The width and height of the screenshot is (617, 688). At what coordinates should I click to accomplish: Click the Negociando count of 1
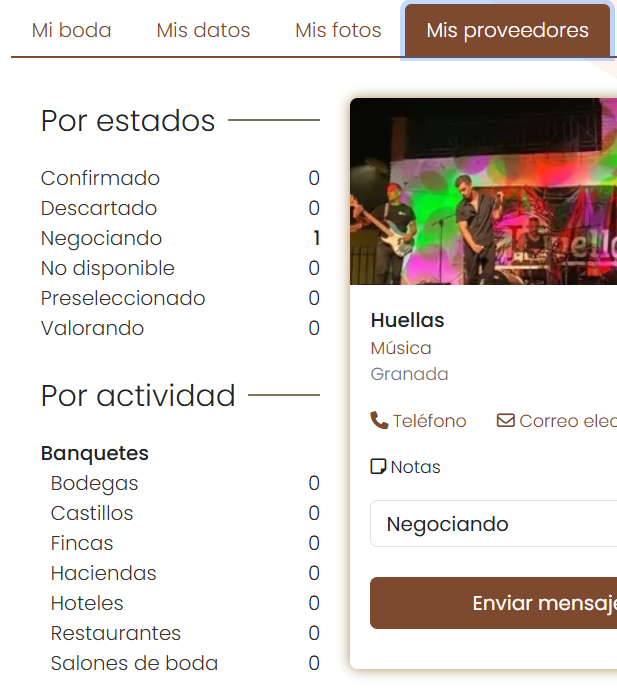tap(316, 238)
